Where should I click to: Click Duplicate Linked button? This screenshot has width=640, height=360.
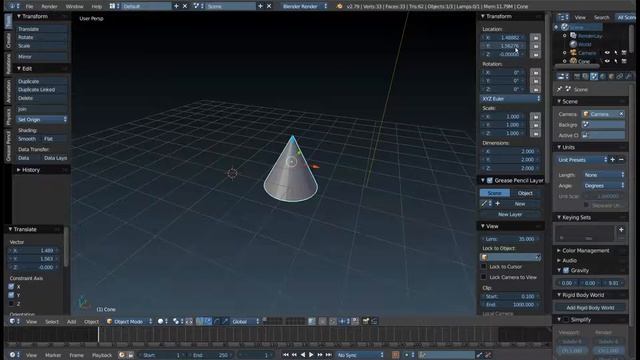[x=41, y=90]
